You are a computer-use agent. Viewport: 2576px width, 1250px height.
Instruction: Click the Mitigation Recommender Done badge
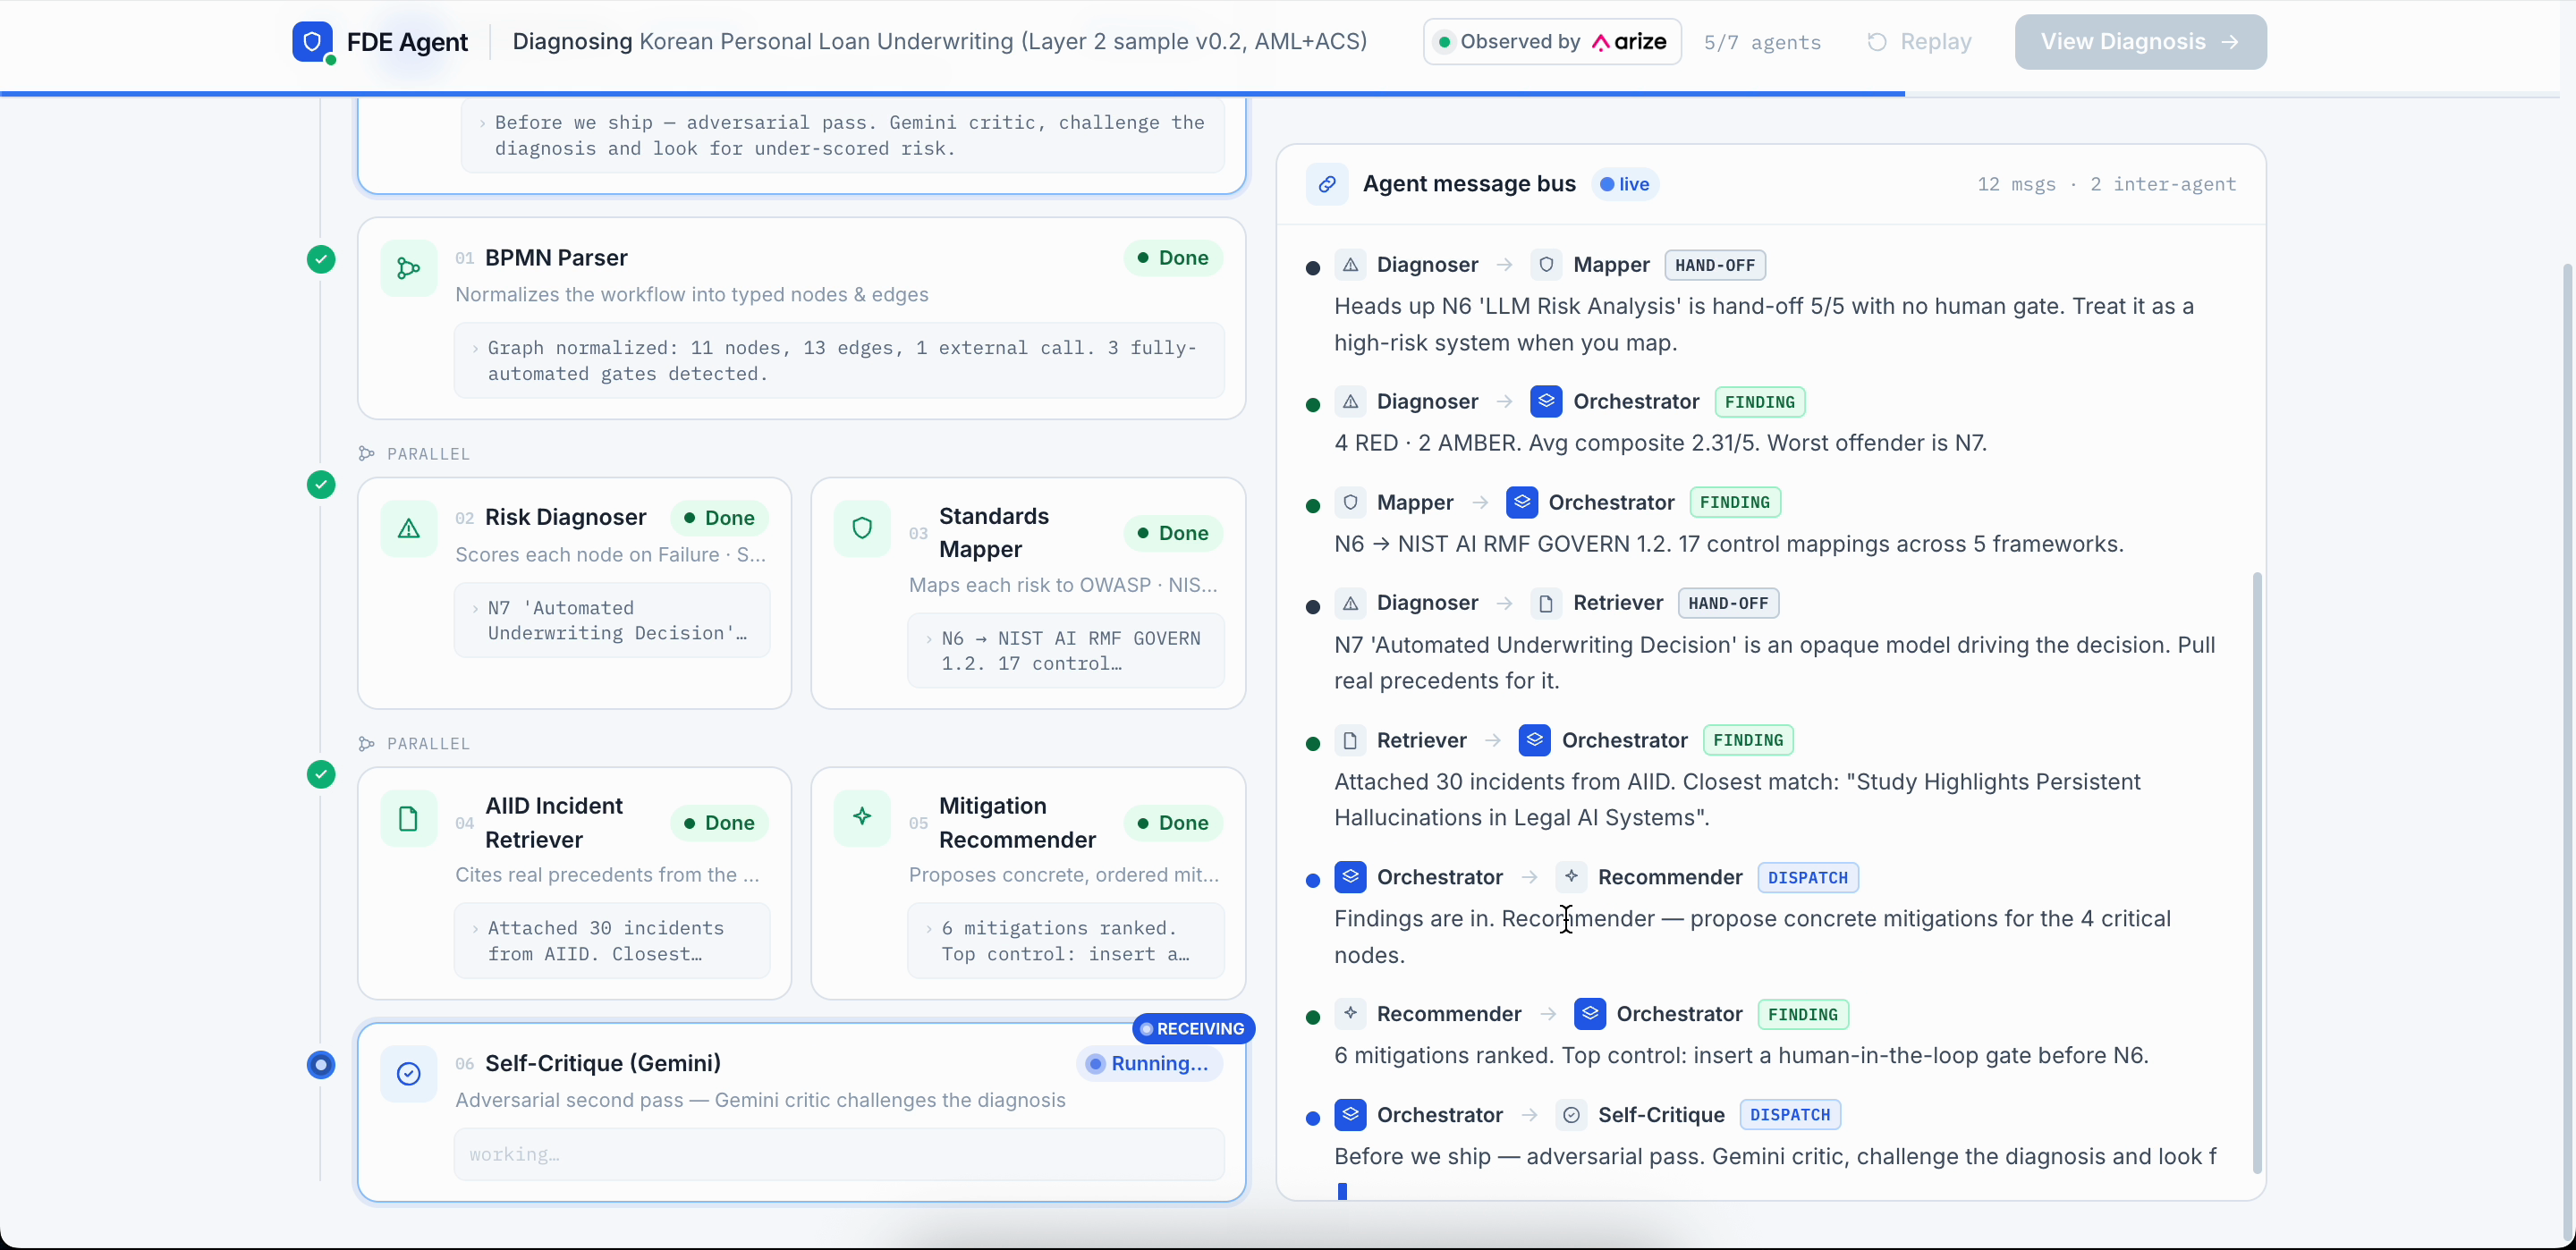point(1173,823)
